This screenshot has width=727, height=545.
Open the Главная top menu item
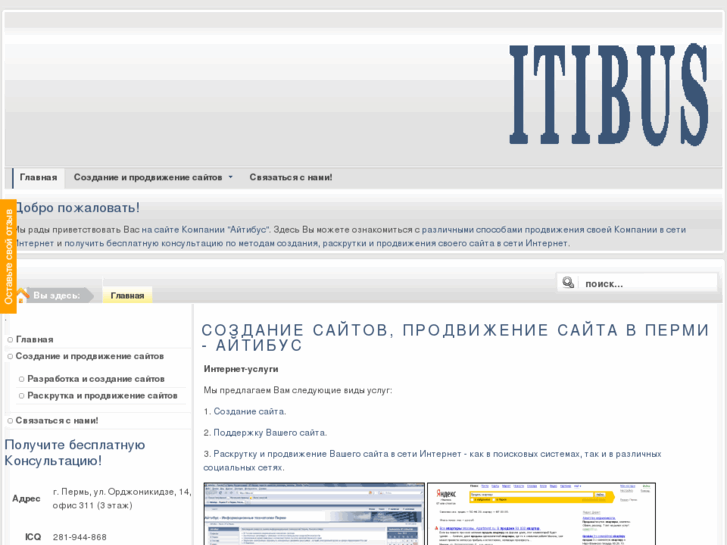(38, 178)
